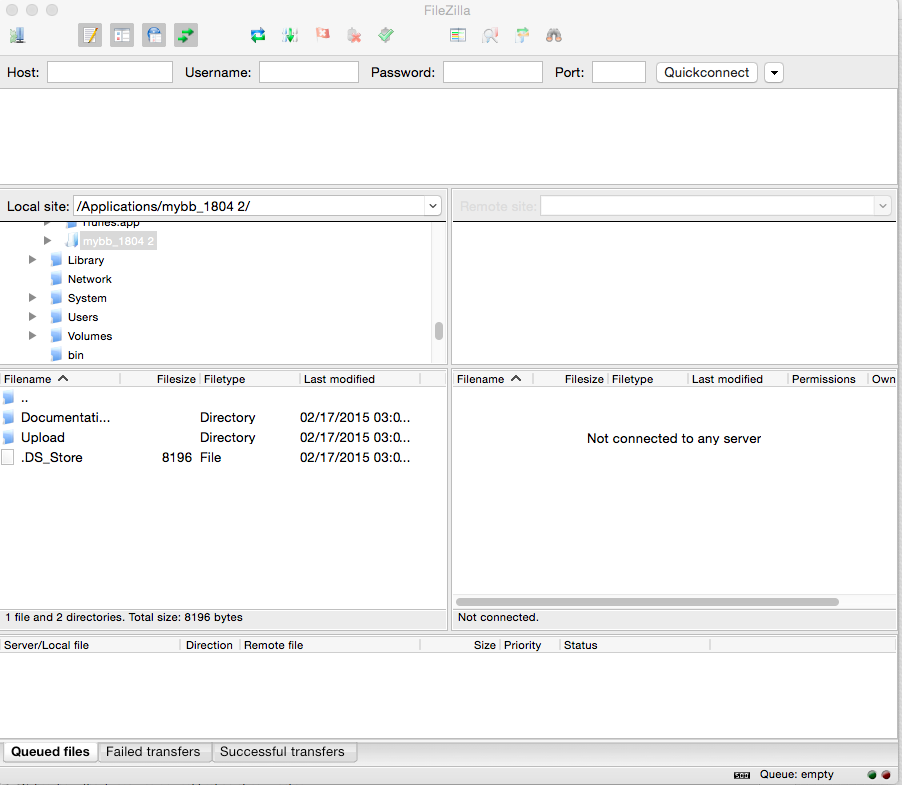Expand the Volumes folder in tree
Screen dimensions: 902x785
(32, 336)
